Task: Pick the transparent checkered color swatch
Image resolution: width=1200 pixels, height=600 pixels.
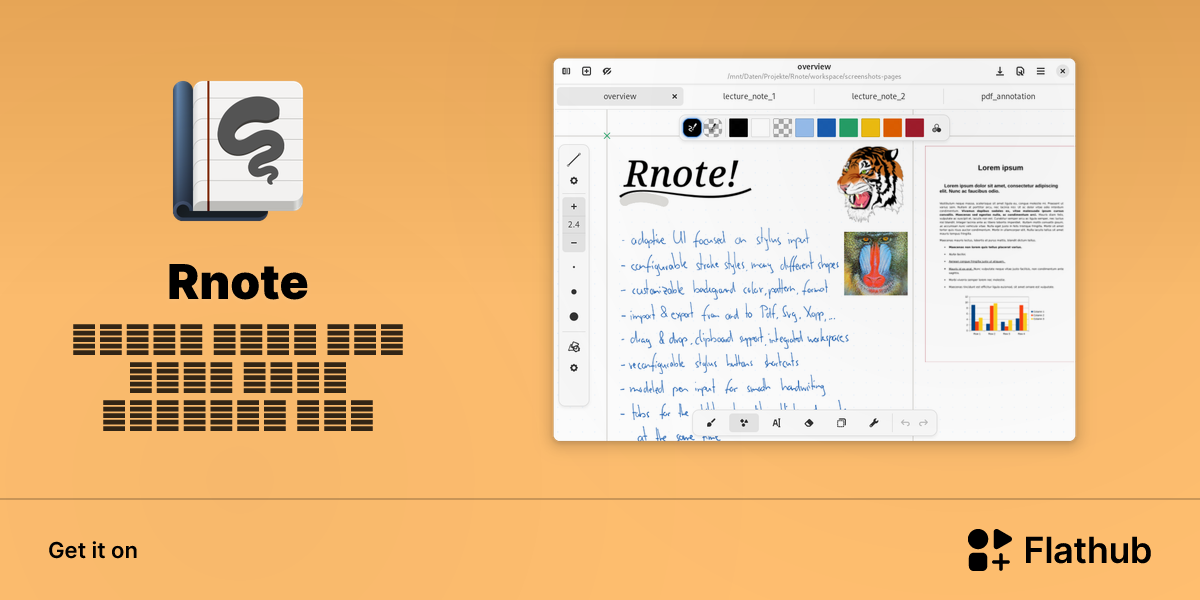Action: (x=783, y=127)
